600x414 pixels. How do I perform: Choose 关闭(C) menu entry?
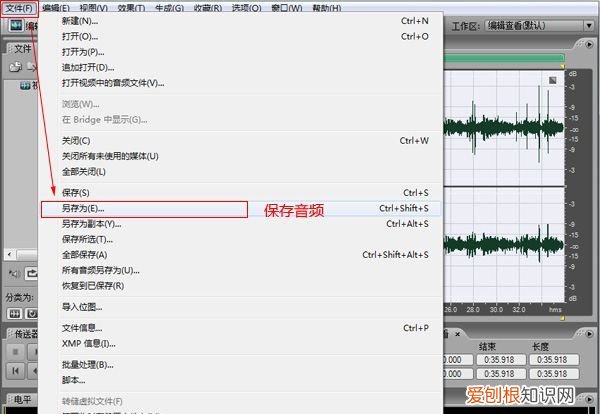[x=241, y=141]
